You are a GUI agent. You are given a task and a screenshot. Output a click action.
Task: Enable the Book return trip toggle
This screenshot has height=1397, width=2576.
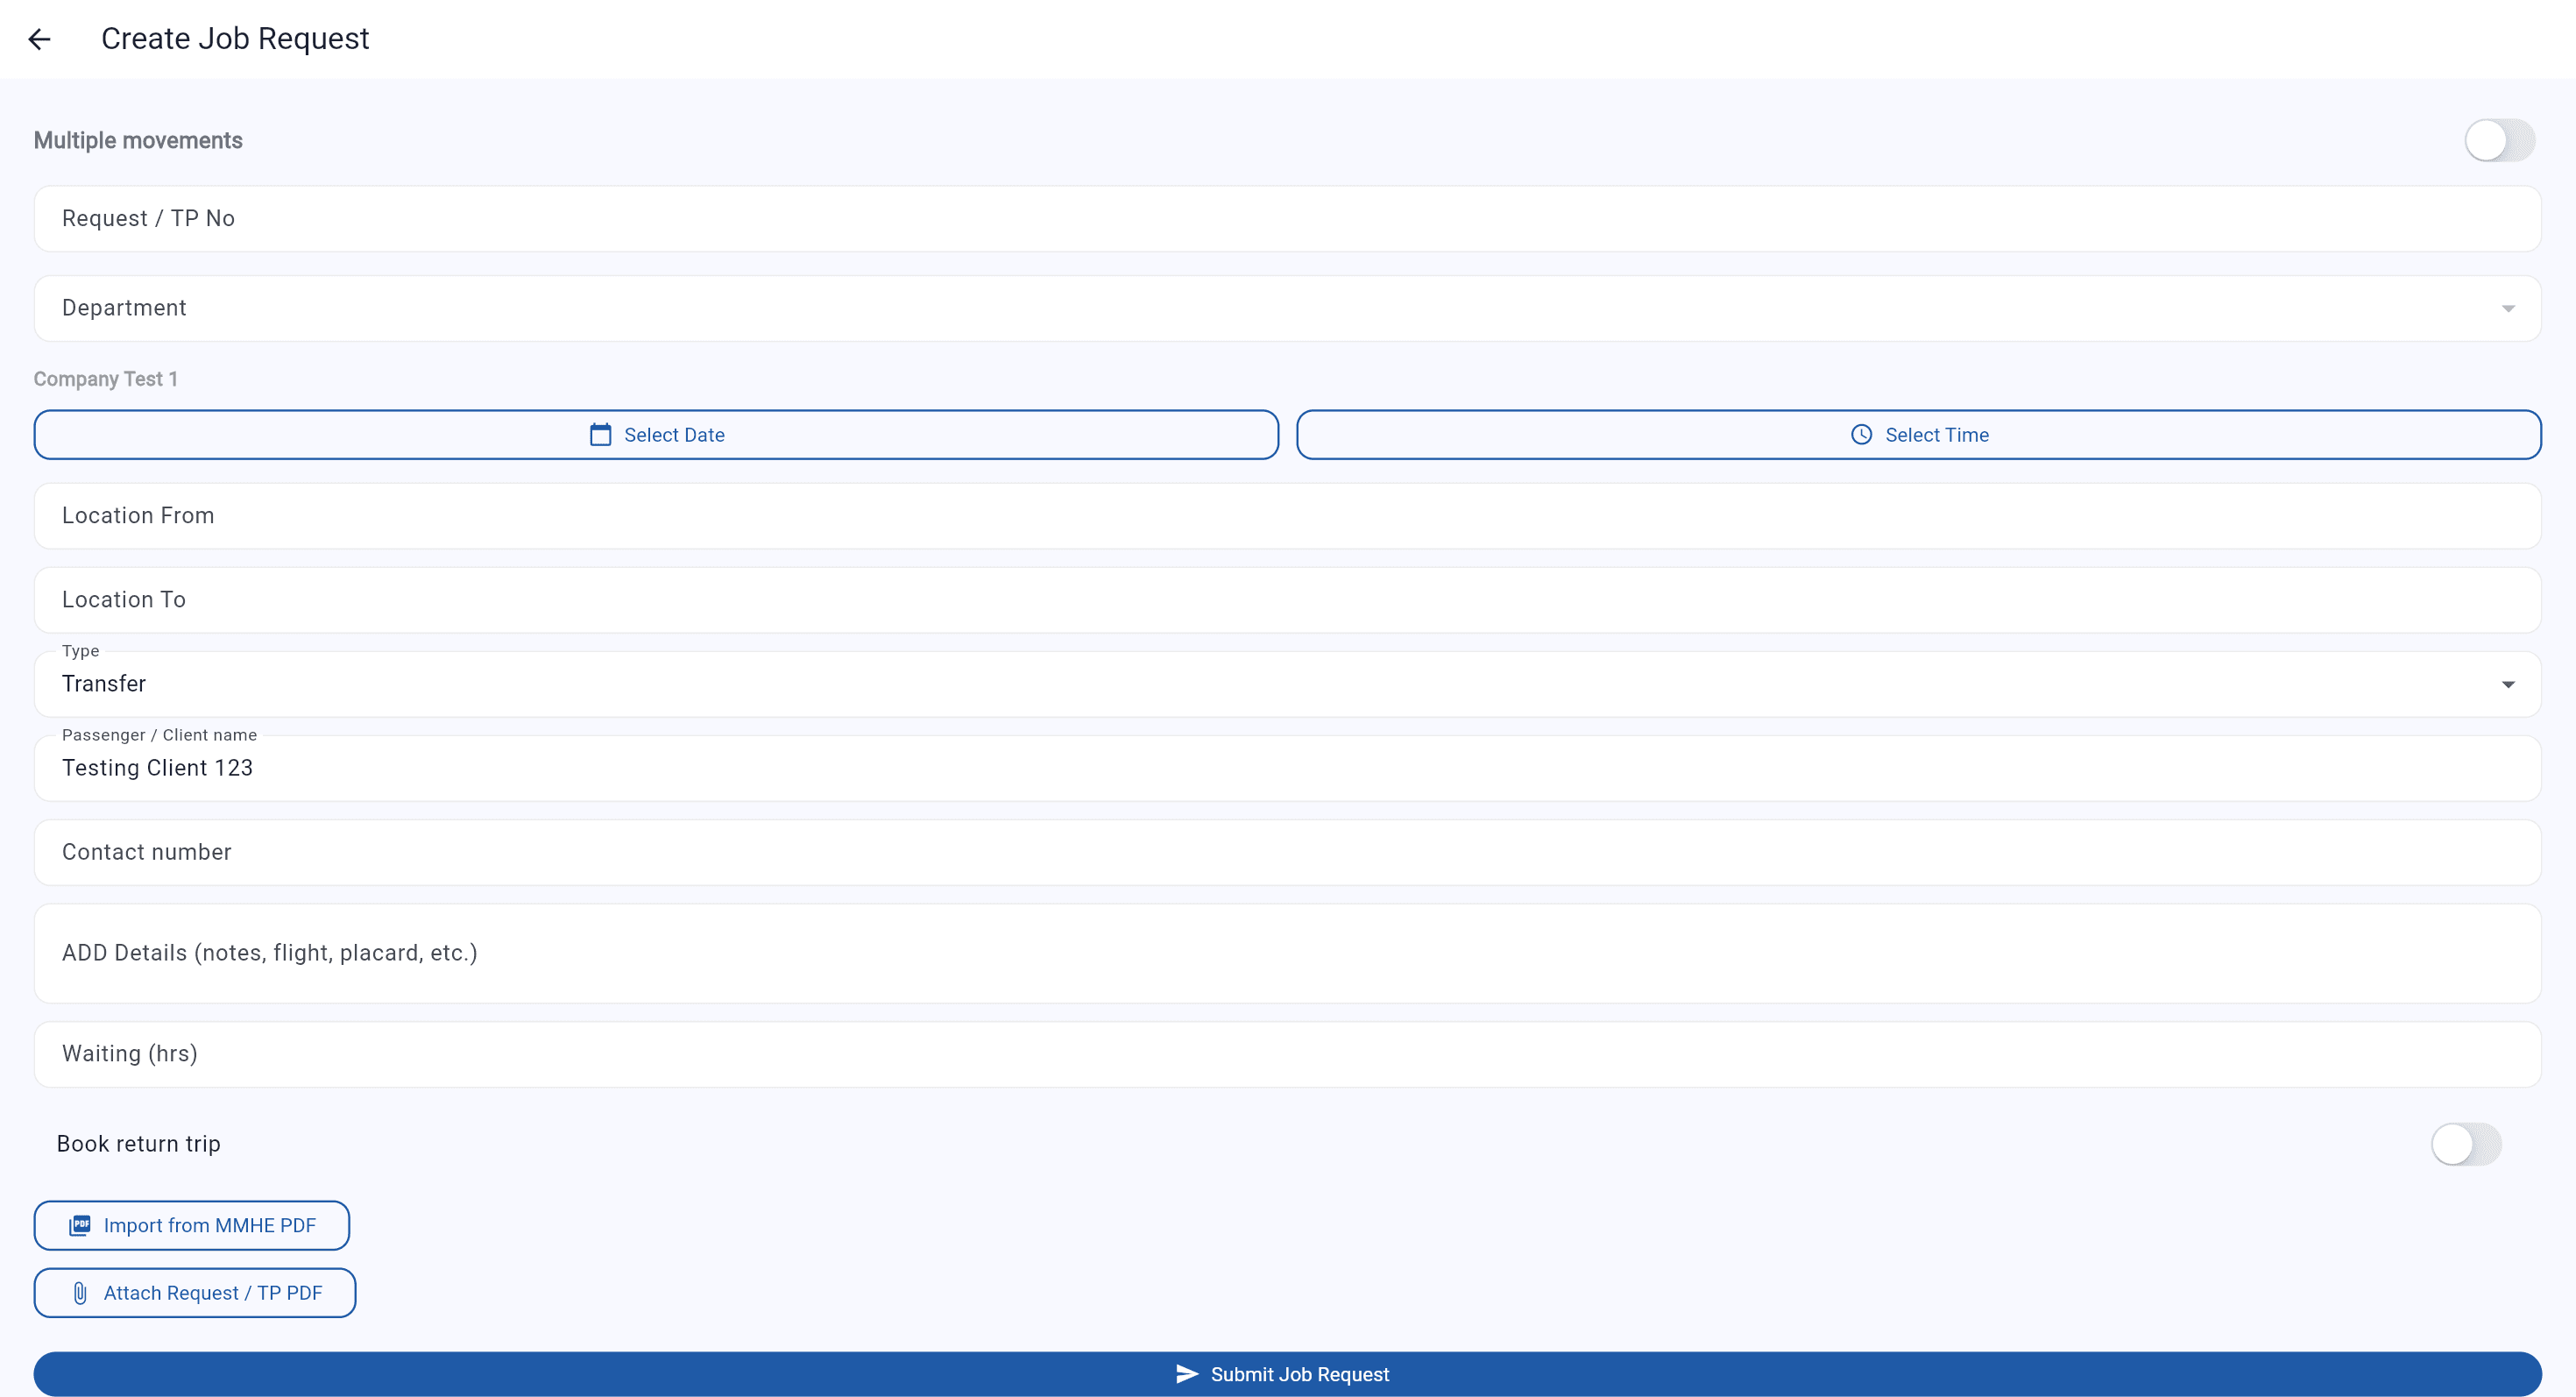[2466, 1144]
